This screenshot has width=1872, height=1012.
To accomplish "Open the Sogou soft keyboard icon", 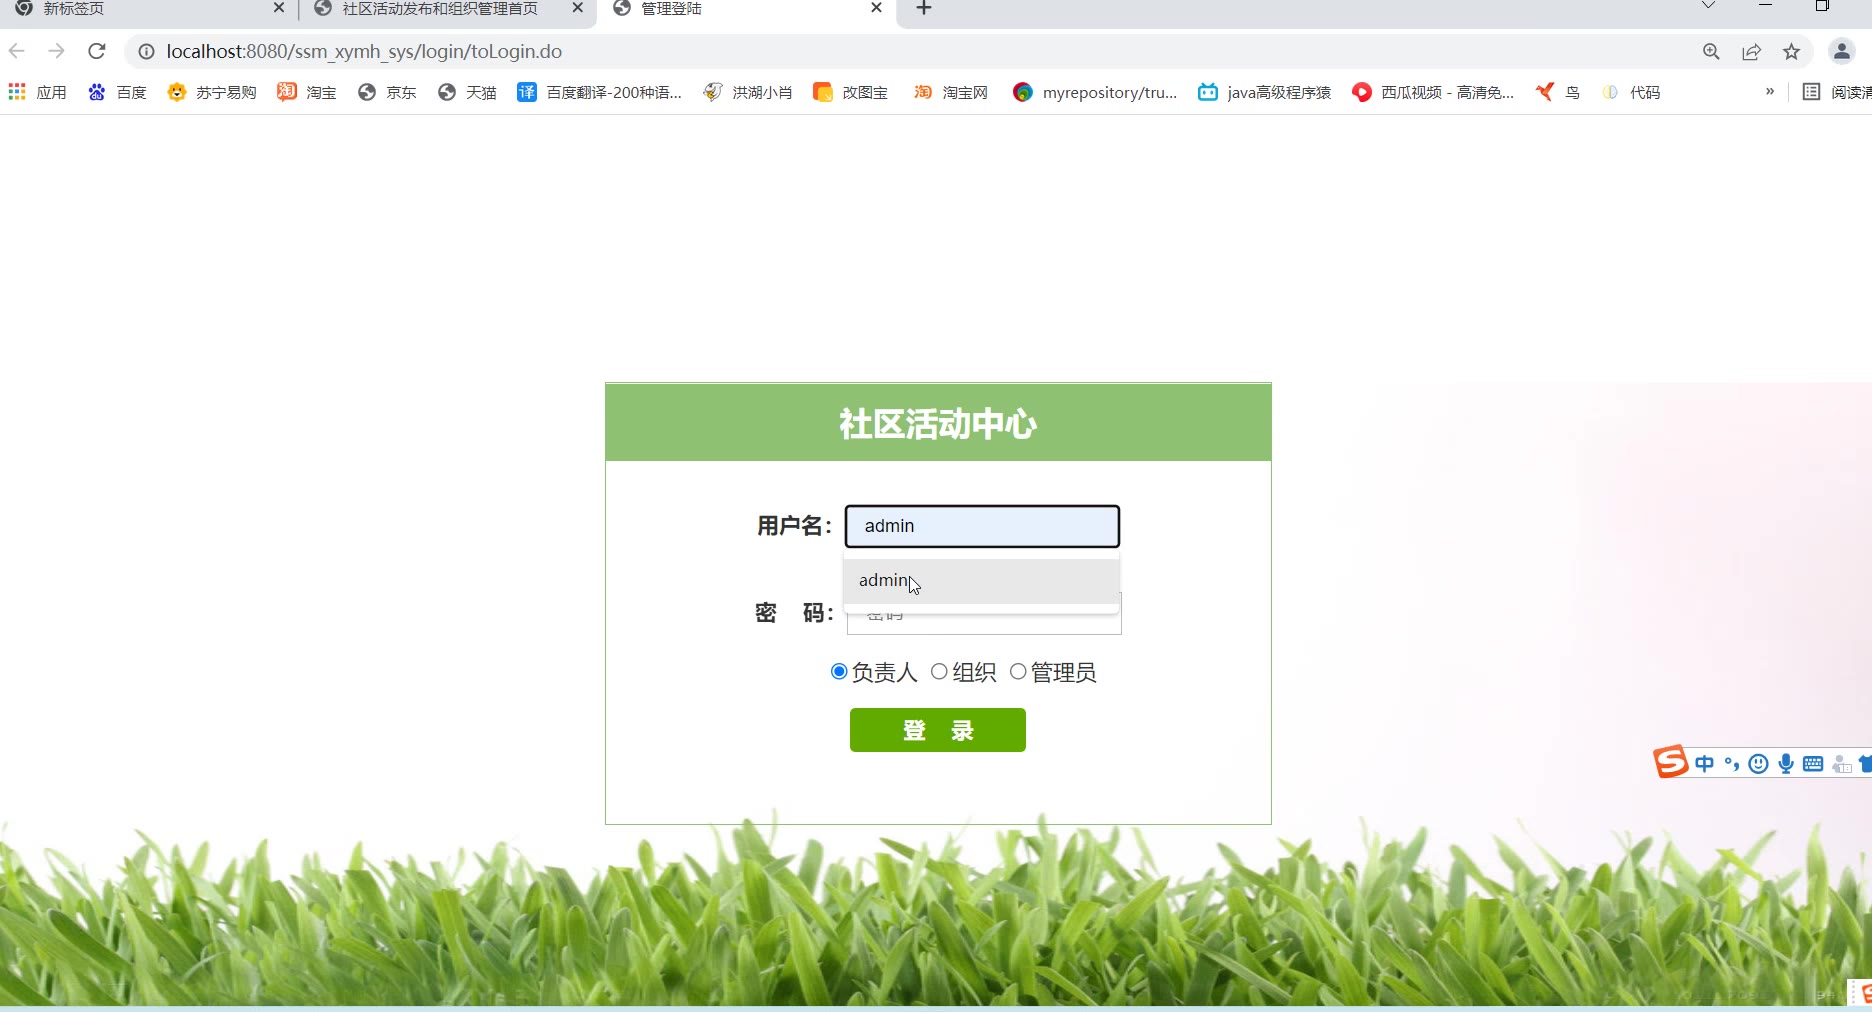I will pyautogui.click(x=1813, y=764).
